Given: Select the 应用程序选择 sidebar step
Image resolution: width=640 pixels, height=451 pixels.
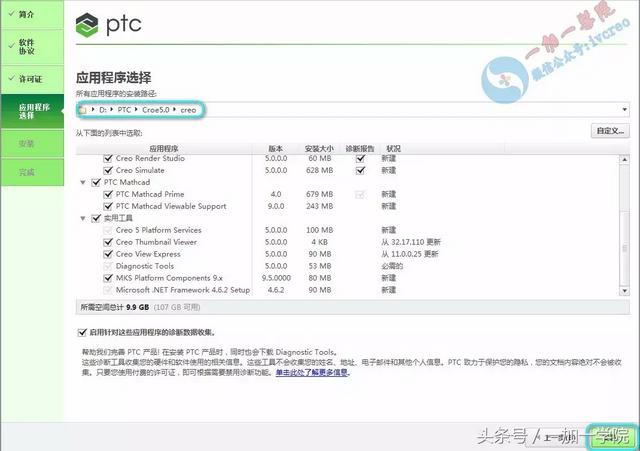Looking at the screenshot, I should tap(32, 111).
